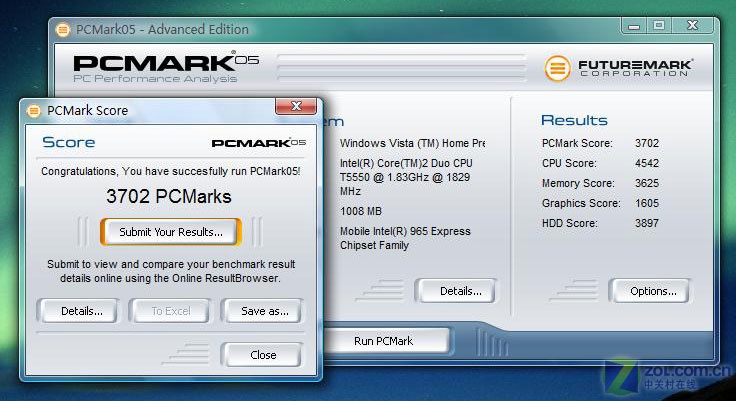Viewport: 736px width, 401px height.
Task: Click the Graphics Score value 1605
Action: 647,203
